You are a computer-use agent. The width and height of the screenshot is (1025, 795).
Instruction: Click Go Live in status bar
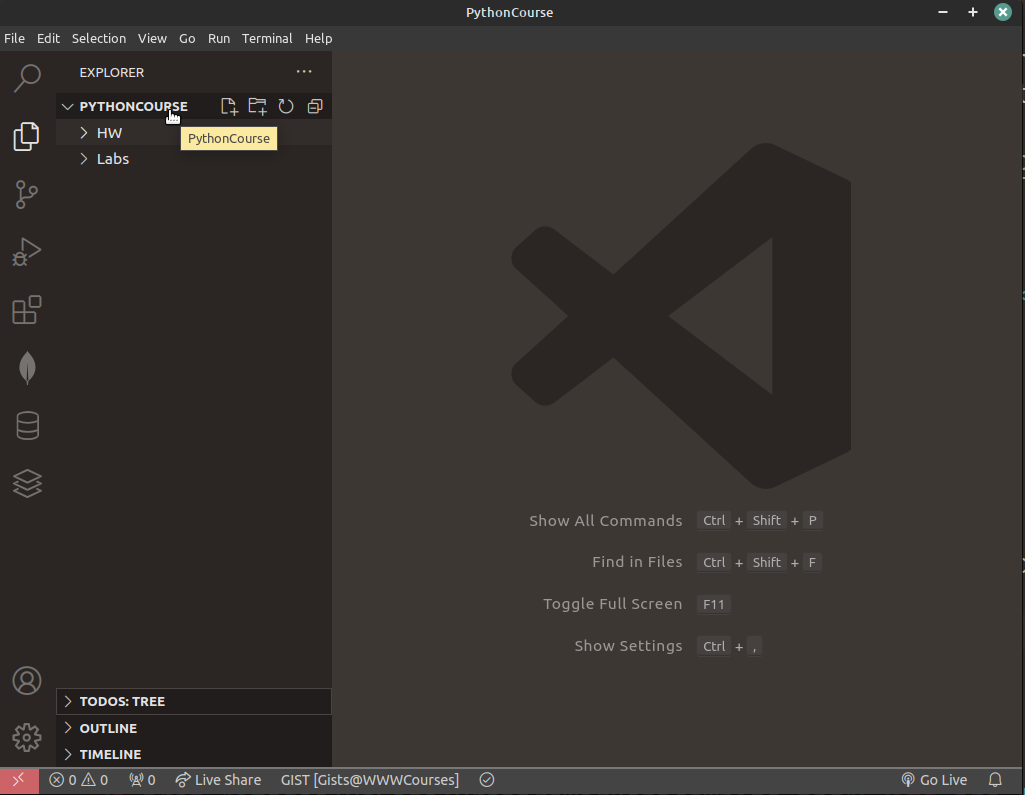[934, 780]
